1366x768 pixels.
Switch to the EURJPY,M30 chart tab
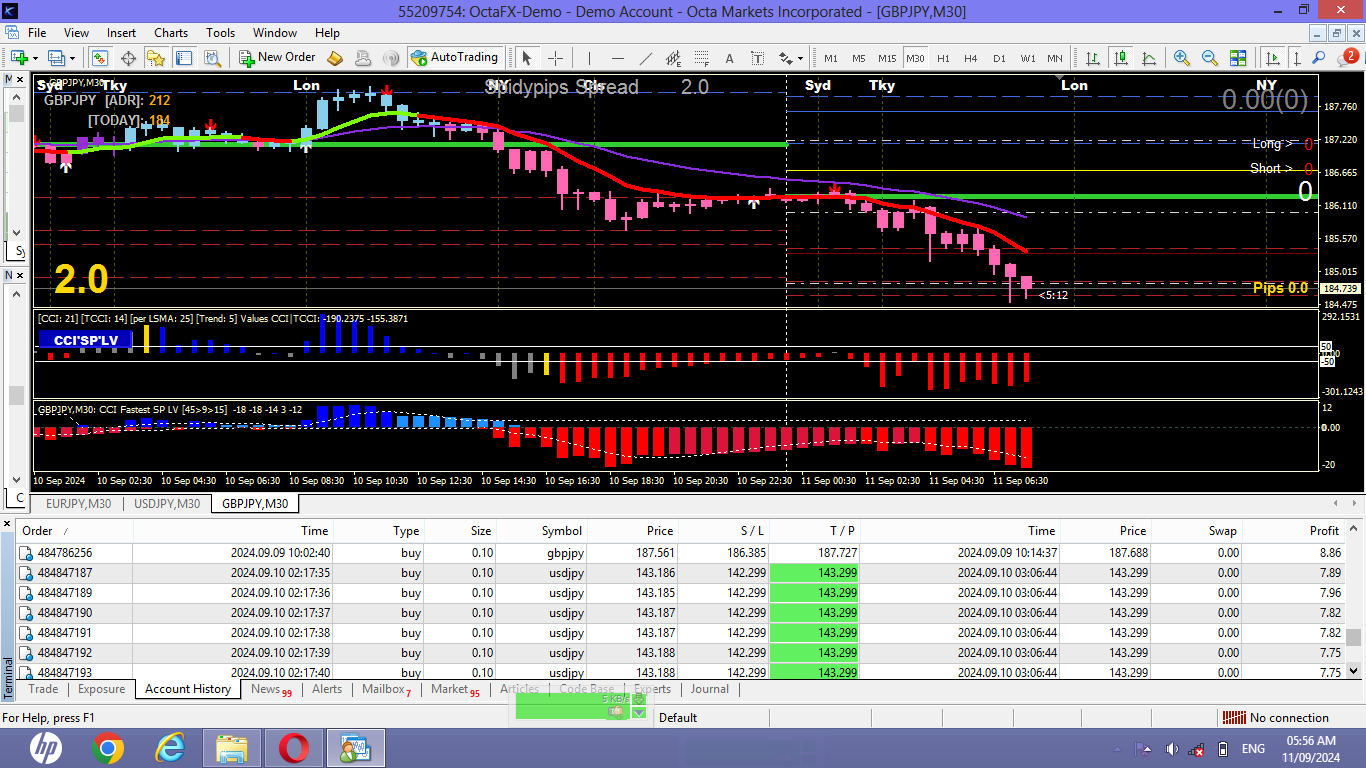click(78, 504)
